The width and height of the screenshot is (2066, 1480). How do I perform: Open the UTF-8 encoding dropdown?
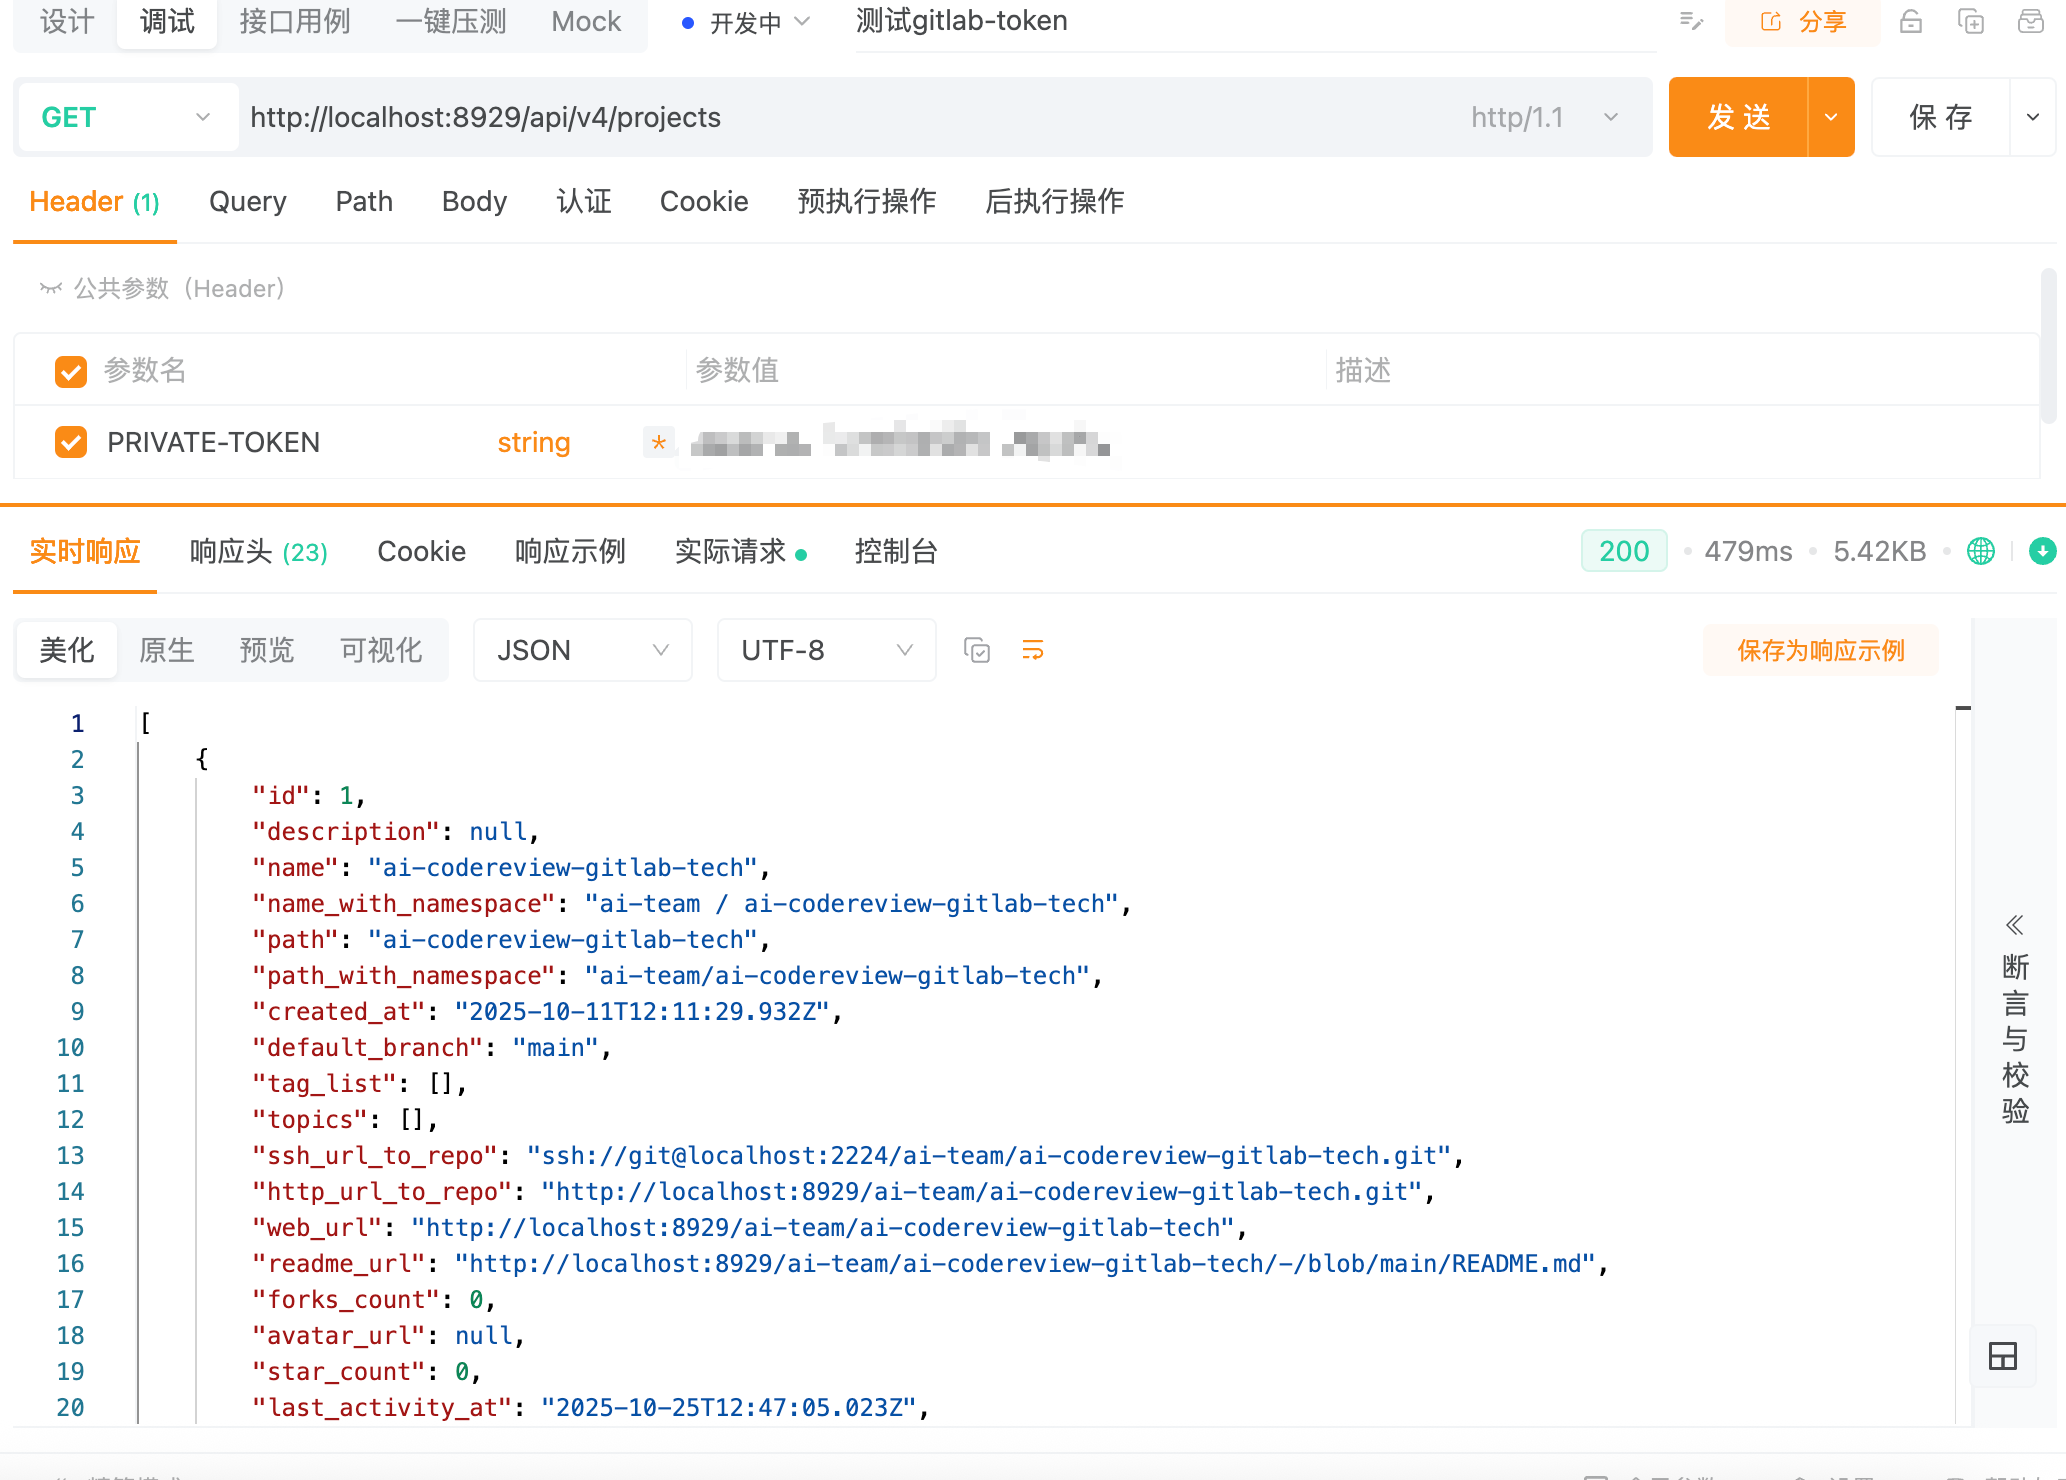(826, 650)
